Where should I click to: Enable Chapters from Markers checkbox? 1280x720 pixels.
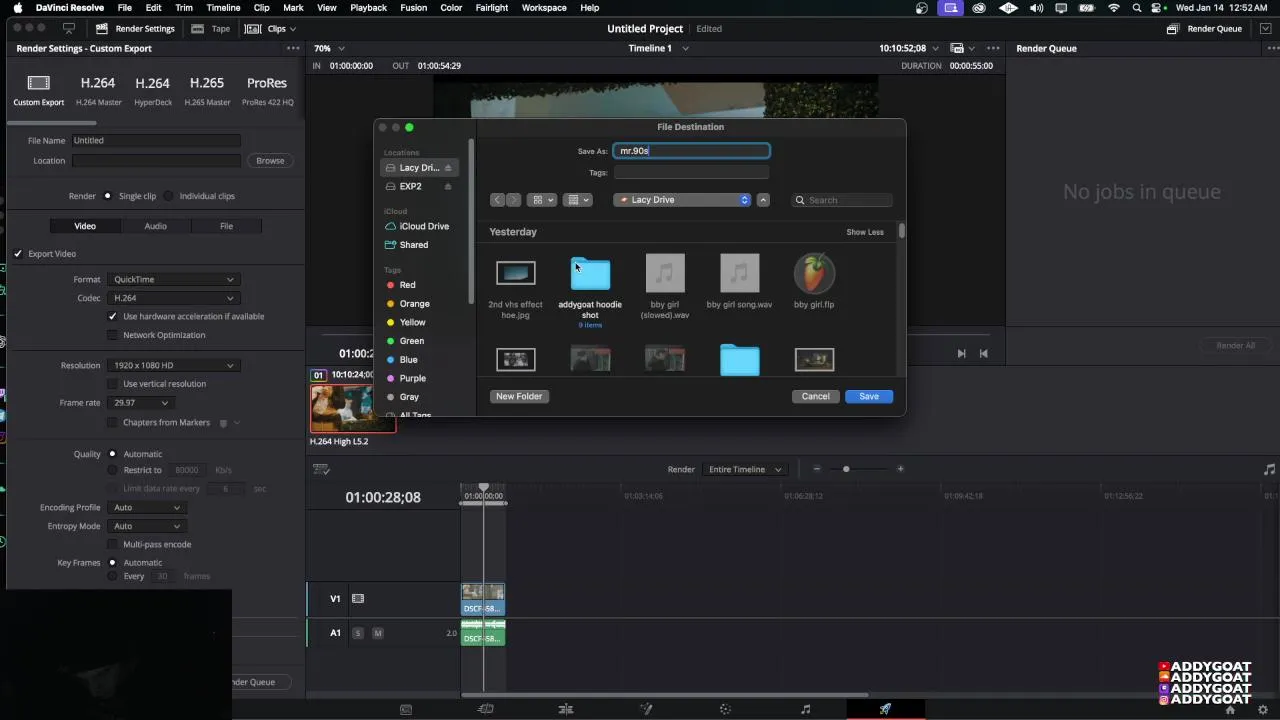[x=113, y=423]
